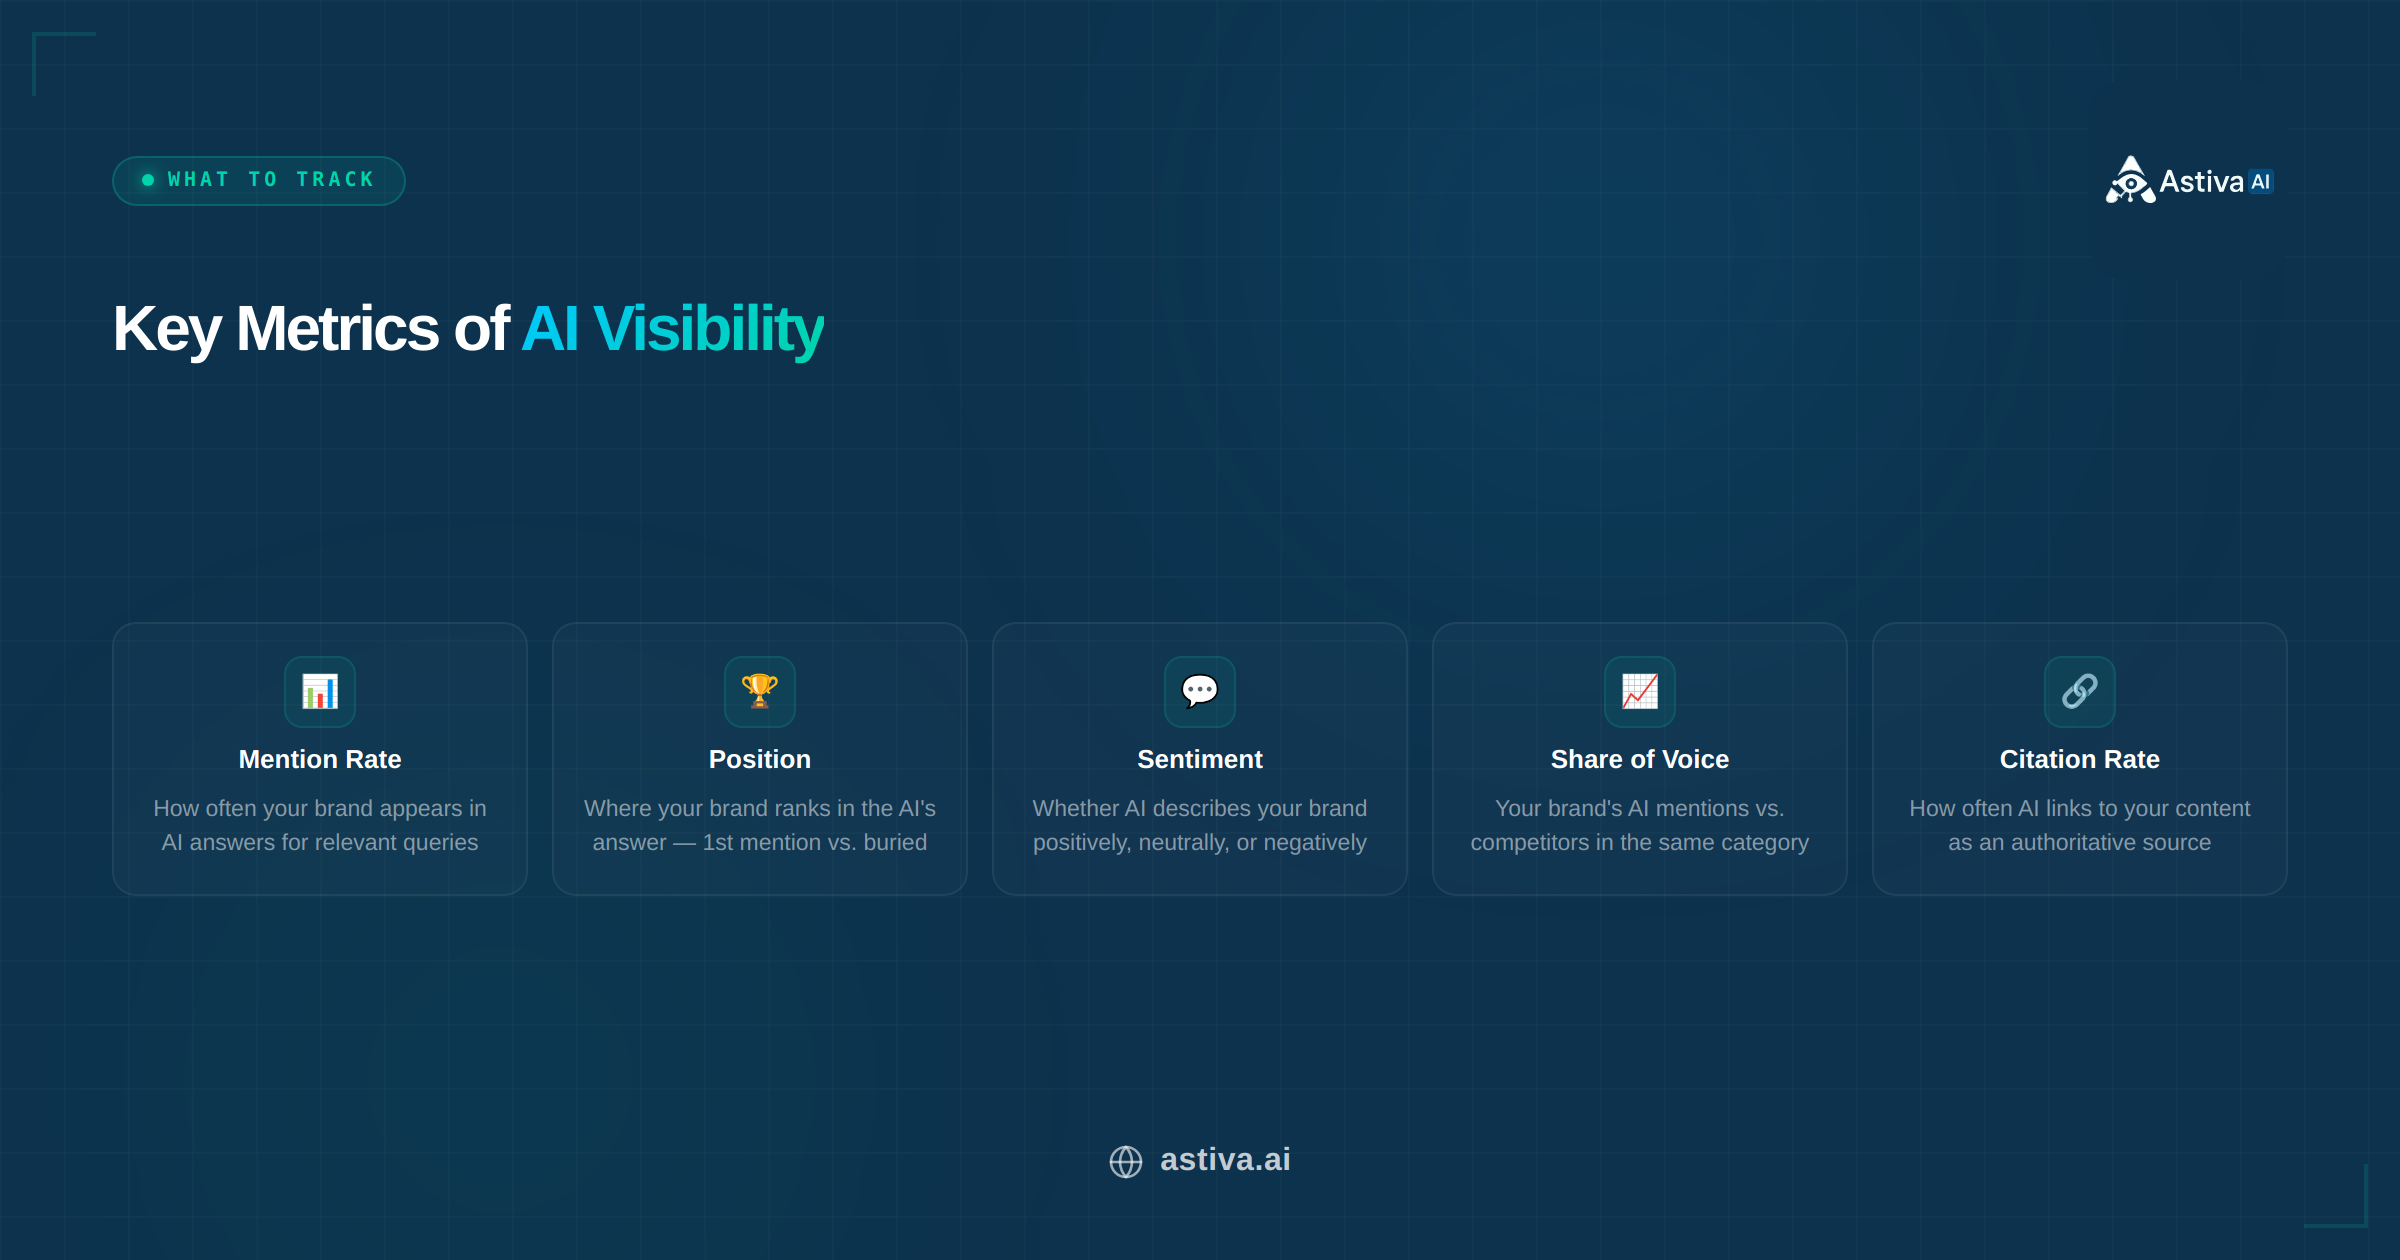The image size is (2400, 1260).
Task: Toggle the WHAT TO TRACK pill badge
Action: tap(258, 180)
